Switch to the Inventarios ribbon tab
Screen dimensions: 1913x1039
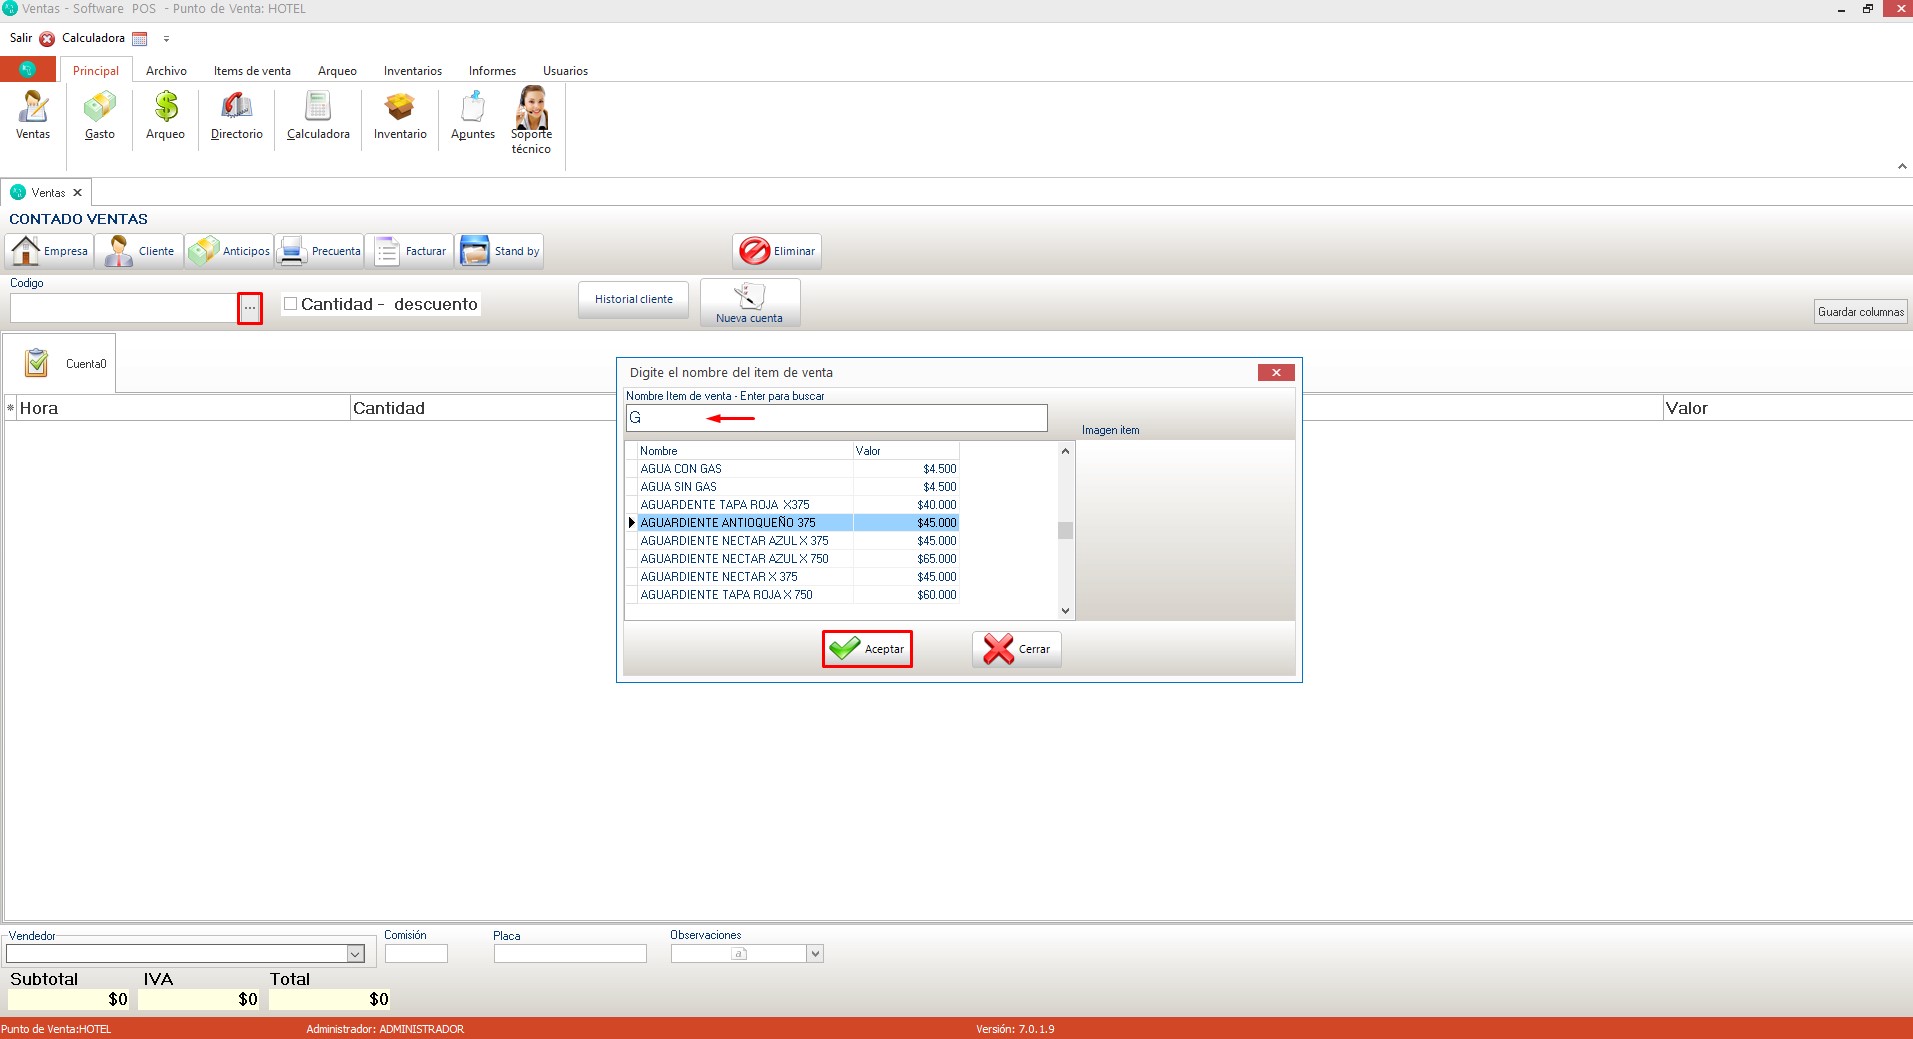412,71
